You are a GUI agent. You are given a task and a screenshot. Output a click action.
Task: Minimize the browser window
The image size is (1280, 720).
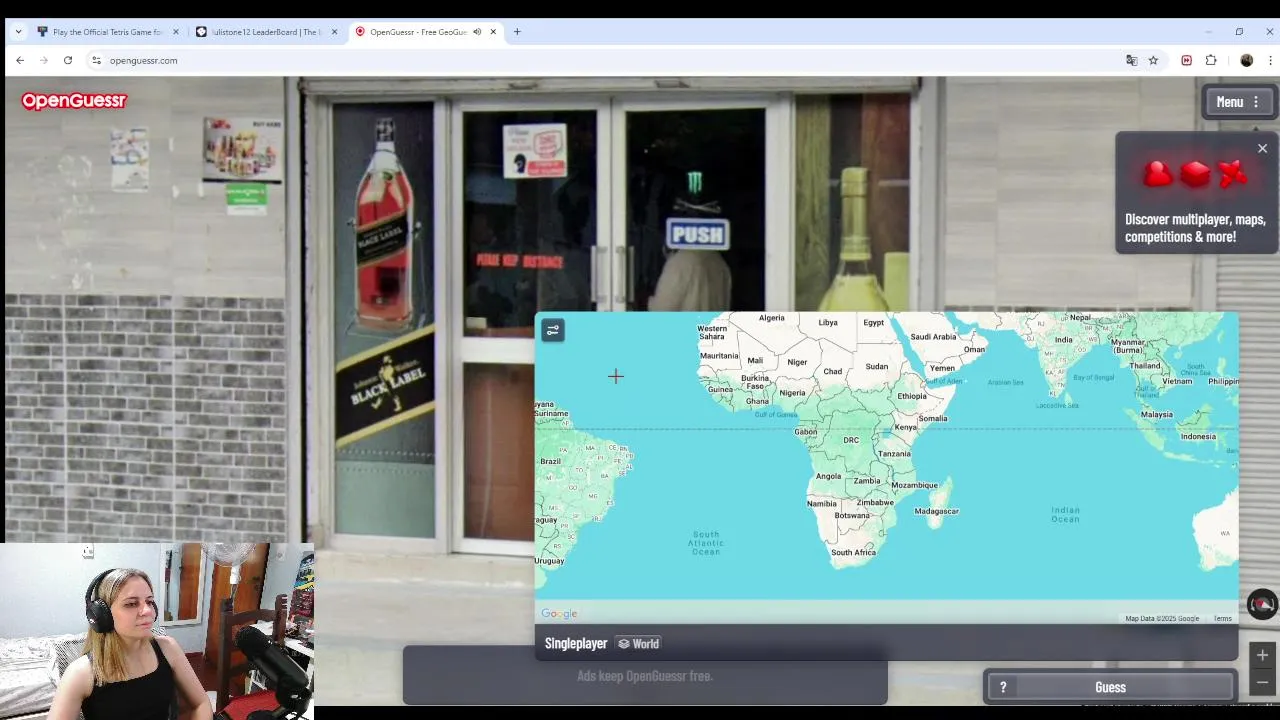1208,32
